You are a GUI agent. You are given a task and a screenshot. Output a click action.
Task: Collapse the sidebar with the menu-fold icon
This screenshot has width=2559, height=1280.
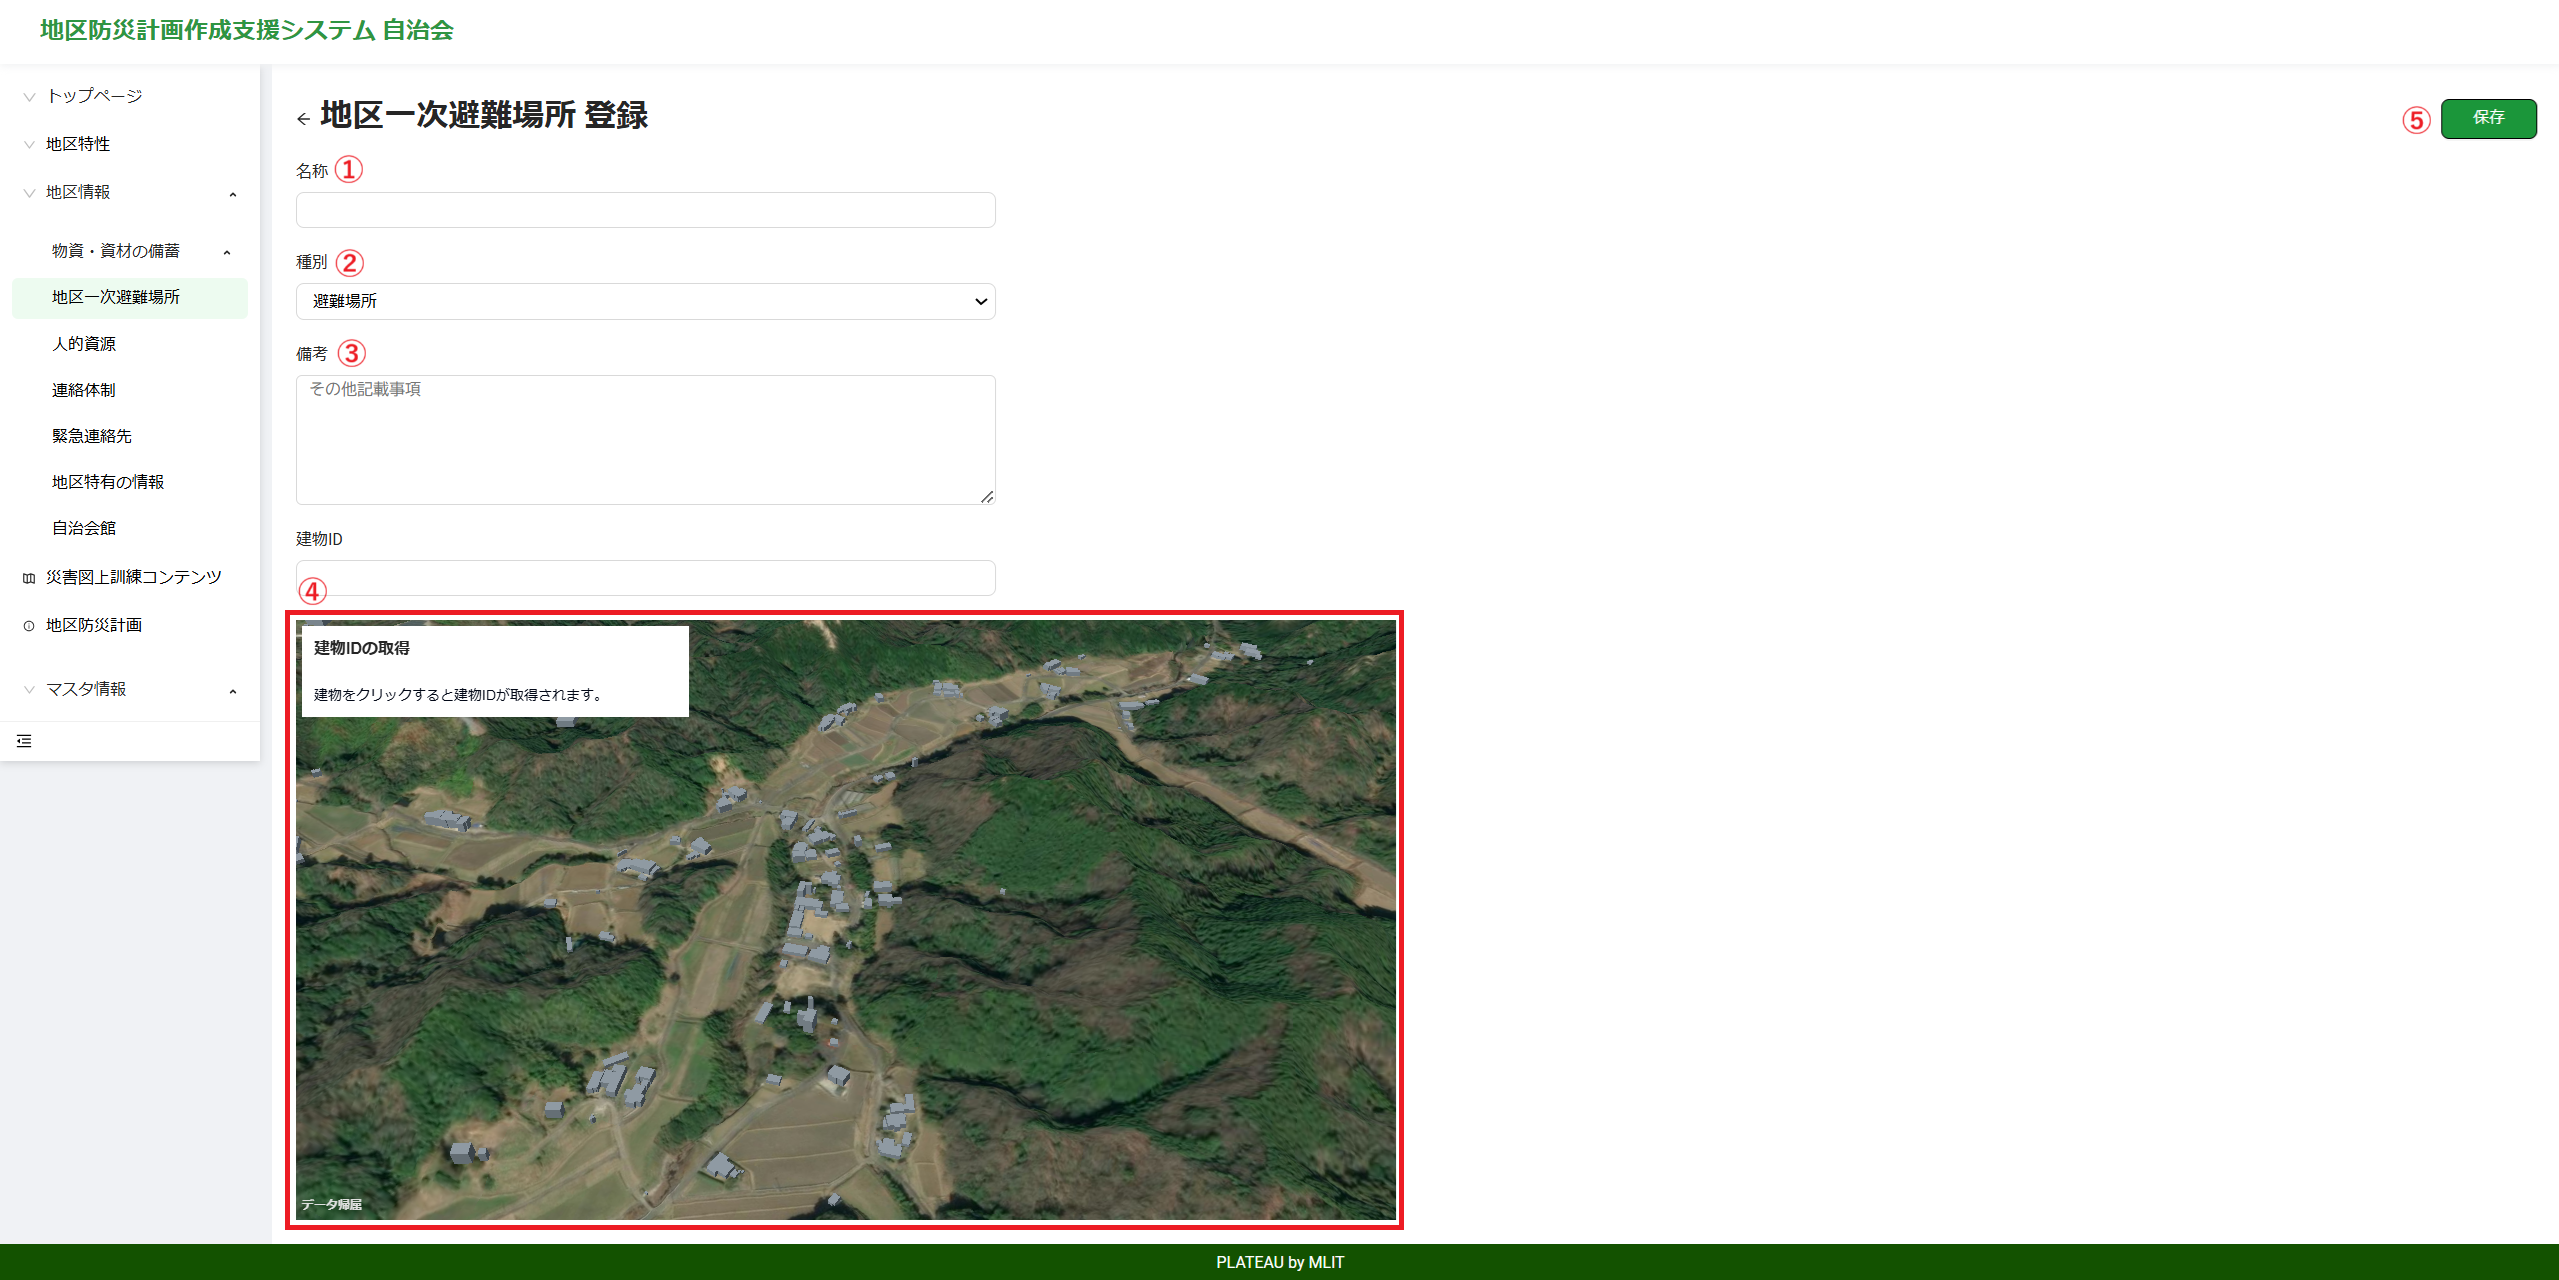[x=24, y=741]
